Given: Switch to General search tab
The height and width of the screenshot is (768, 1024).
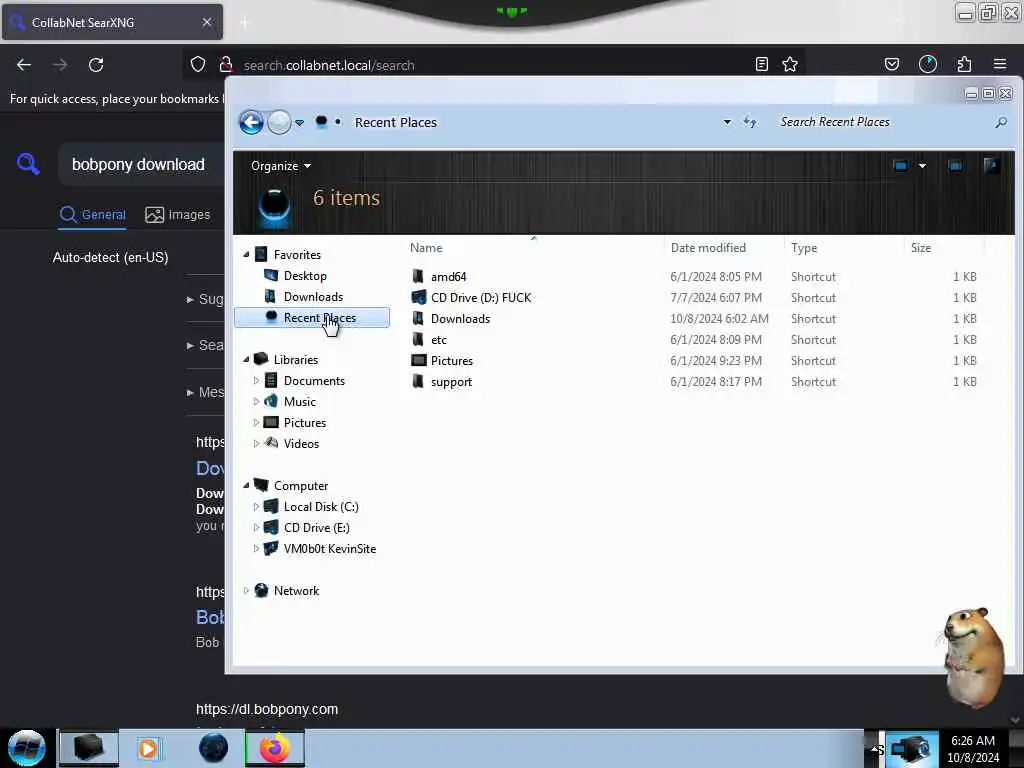Looking at the screenshot, I should point(93,214).
